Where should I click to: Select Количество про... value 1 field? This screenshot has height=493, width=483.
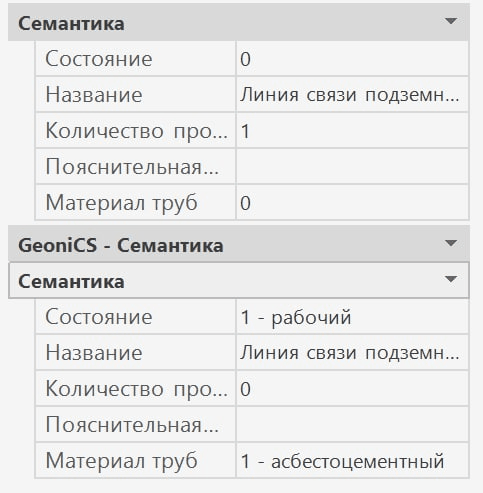pyautogui.click(x=352, y=130)
